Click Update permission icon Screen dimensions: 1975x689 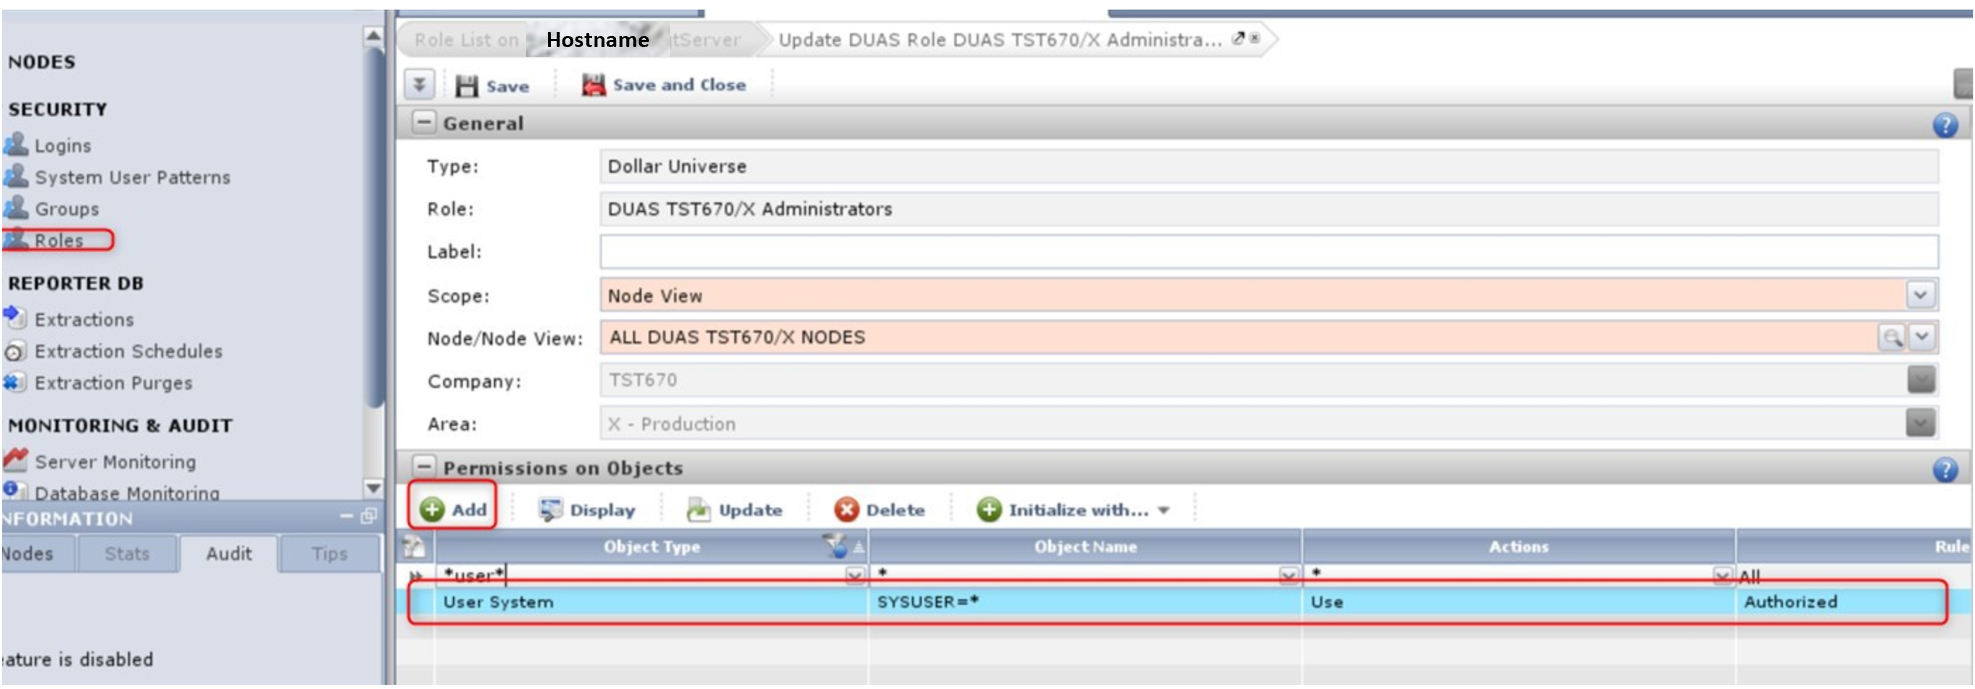(698, 510)
